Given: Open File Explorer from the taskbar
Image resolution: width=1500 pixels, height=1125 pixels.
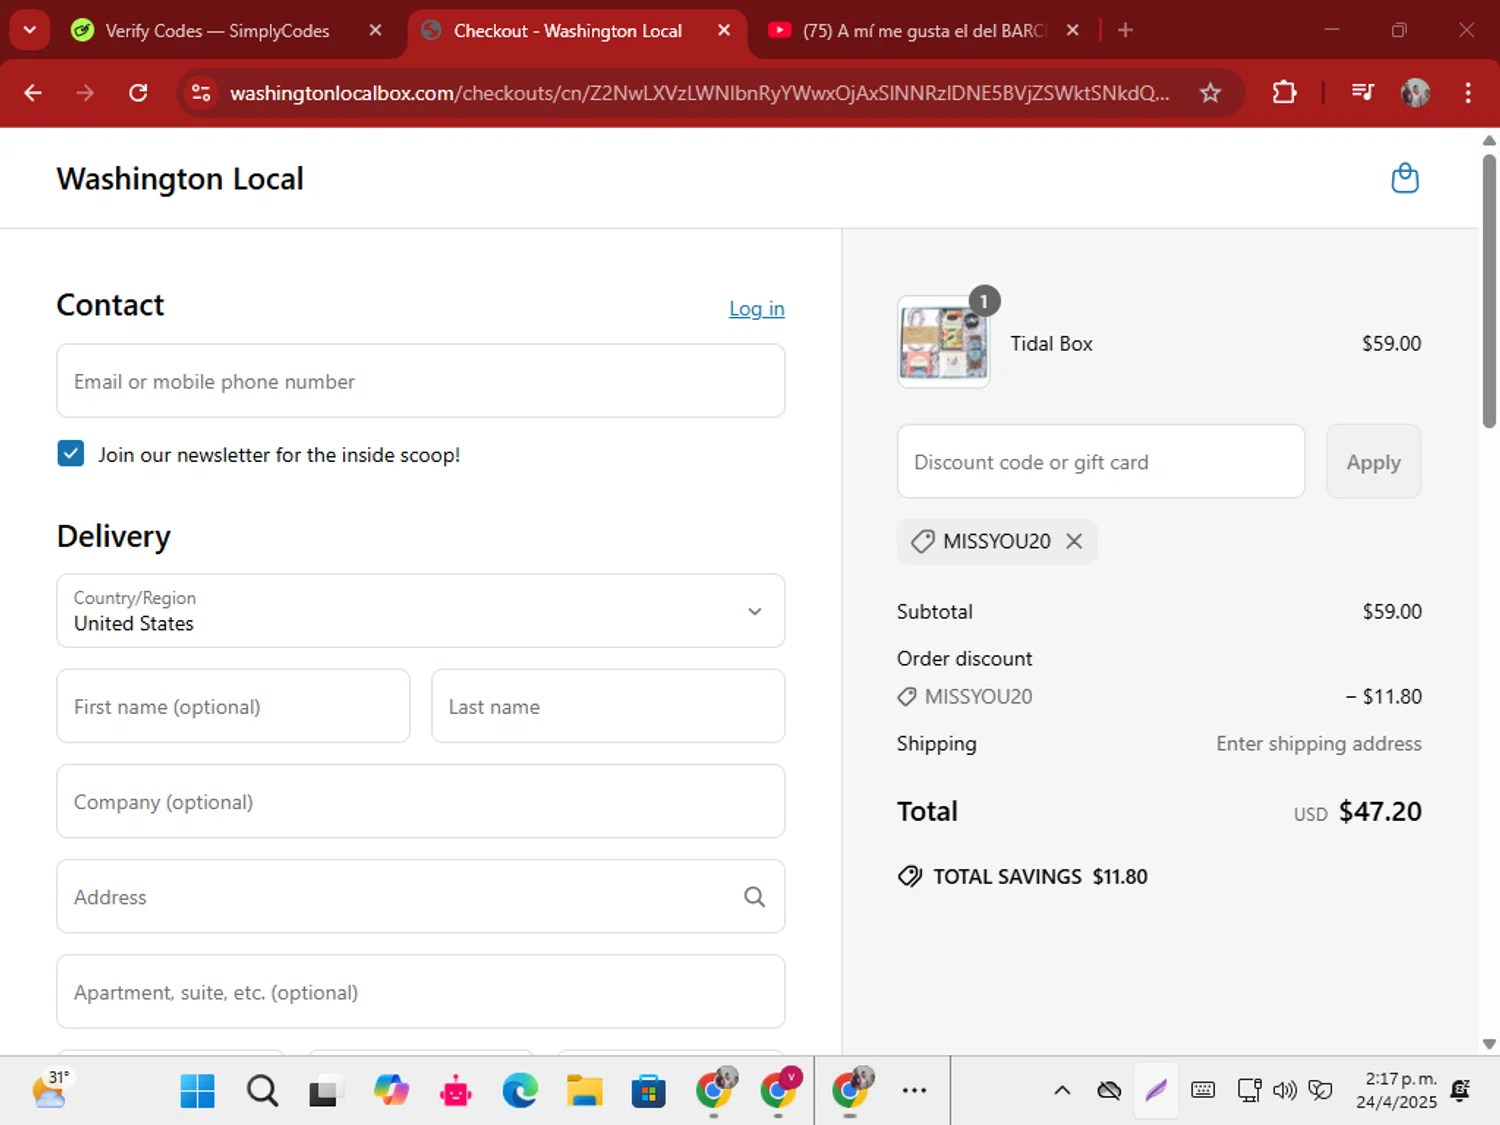Looking at the screenshot, I should (584, 1091).
